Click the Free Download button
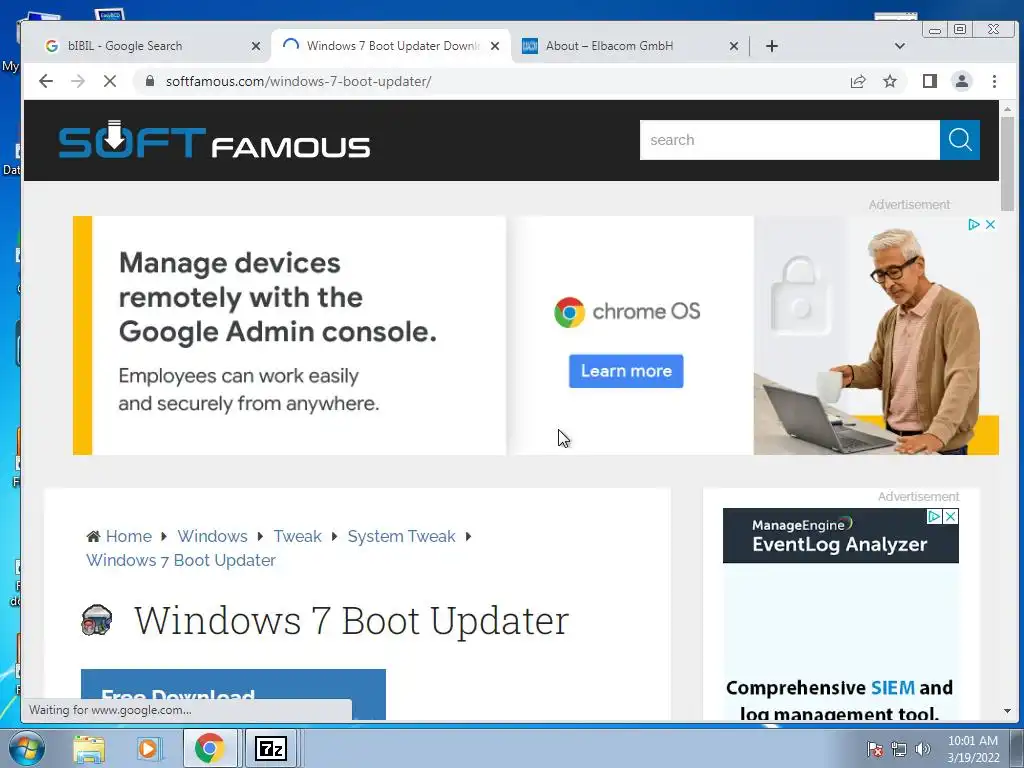The height and width of the screenshot is (768, 1024). (x=233, y=695)
